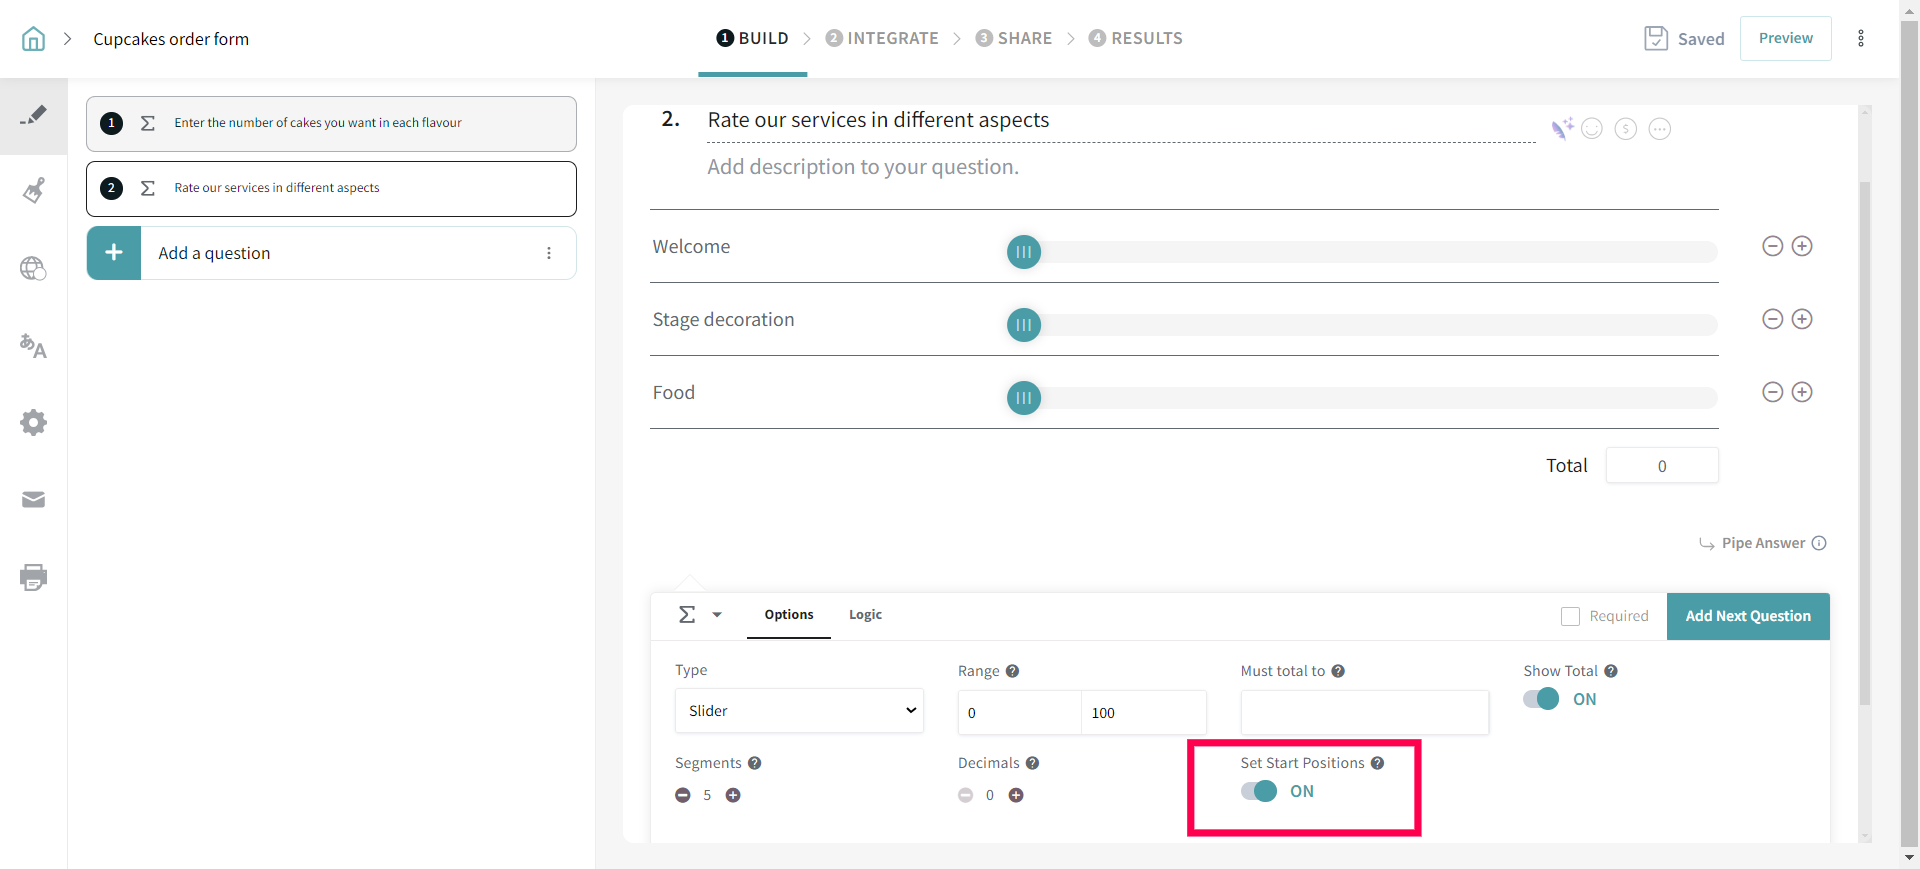Switch to the Logic tab

coord(865,615)
